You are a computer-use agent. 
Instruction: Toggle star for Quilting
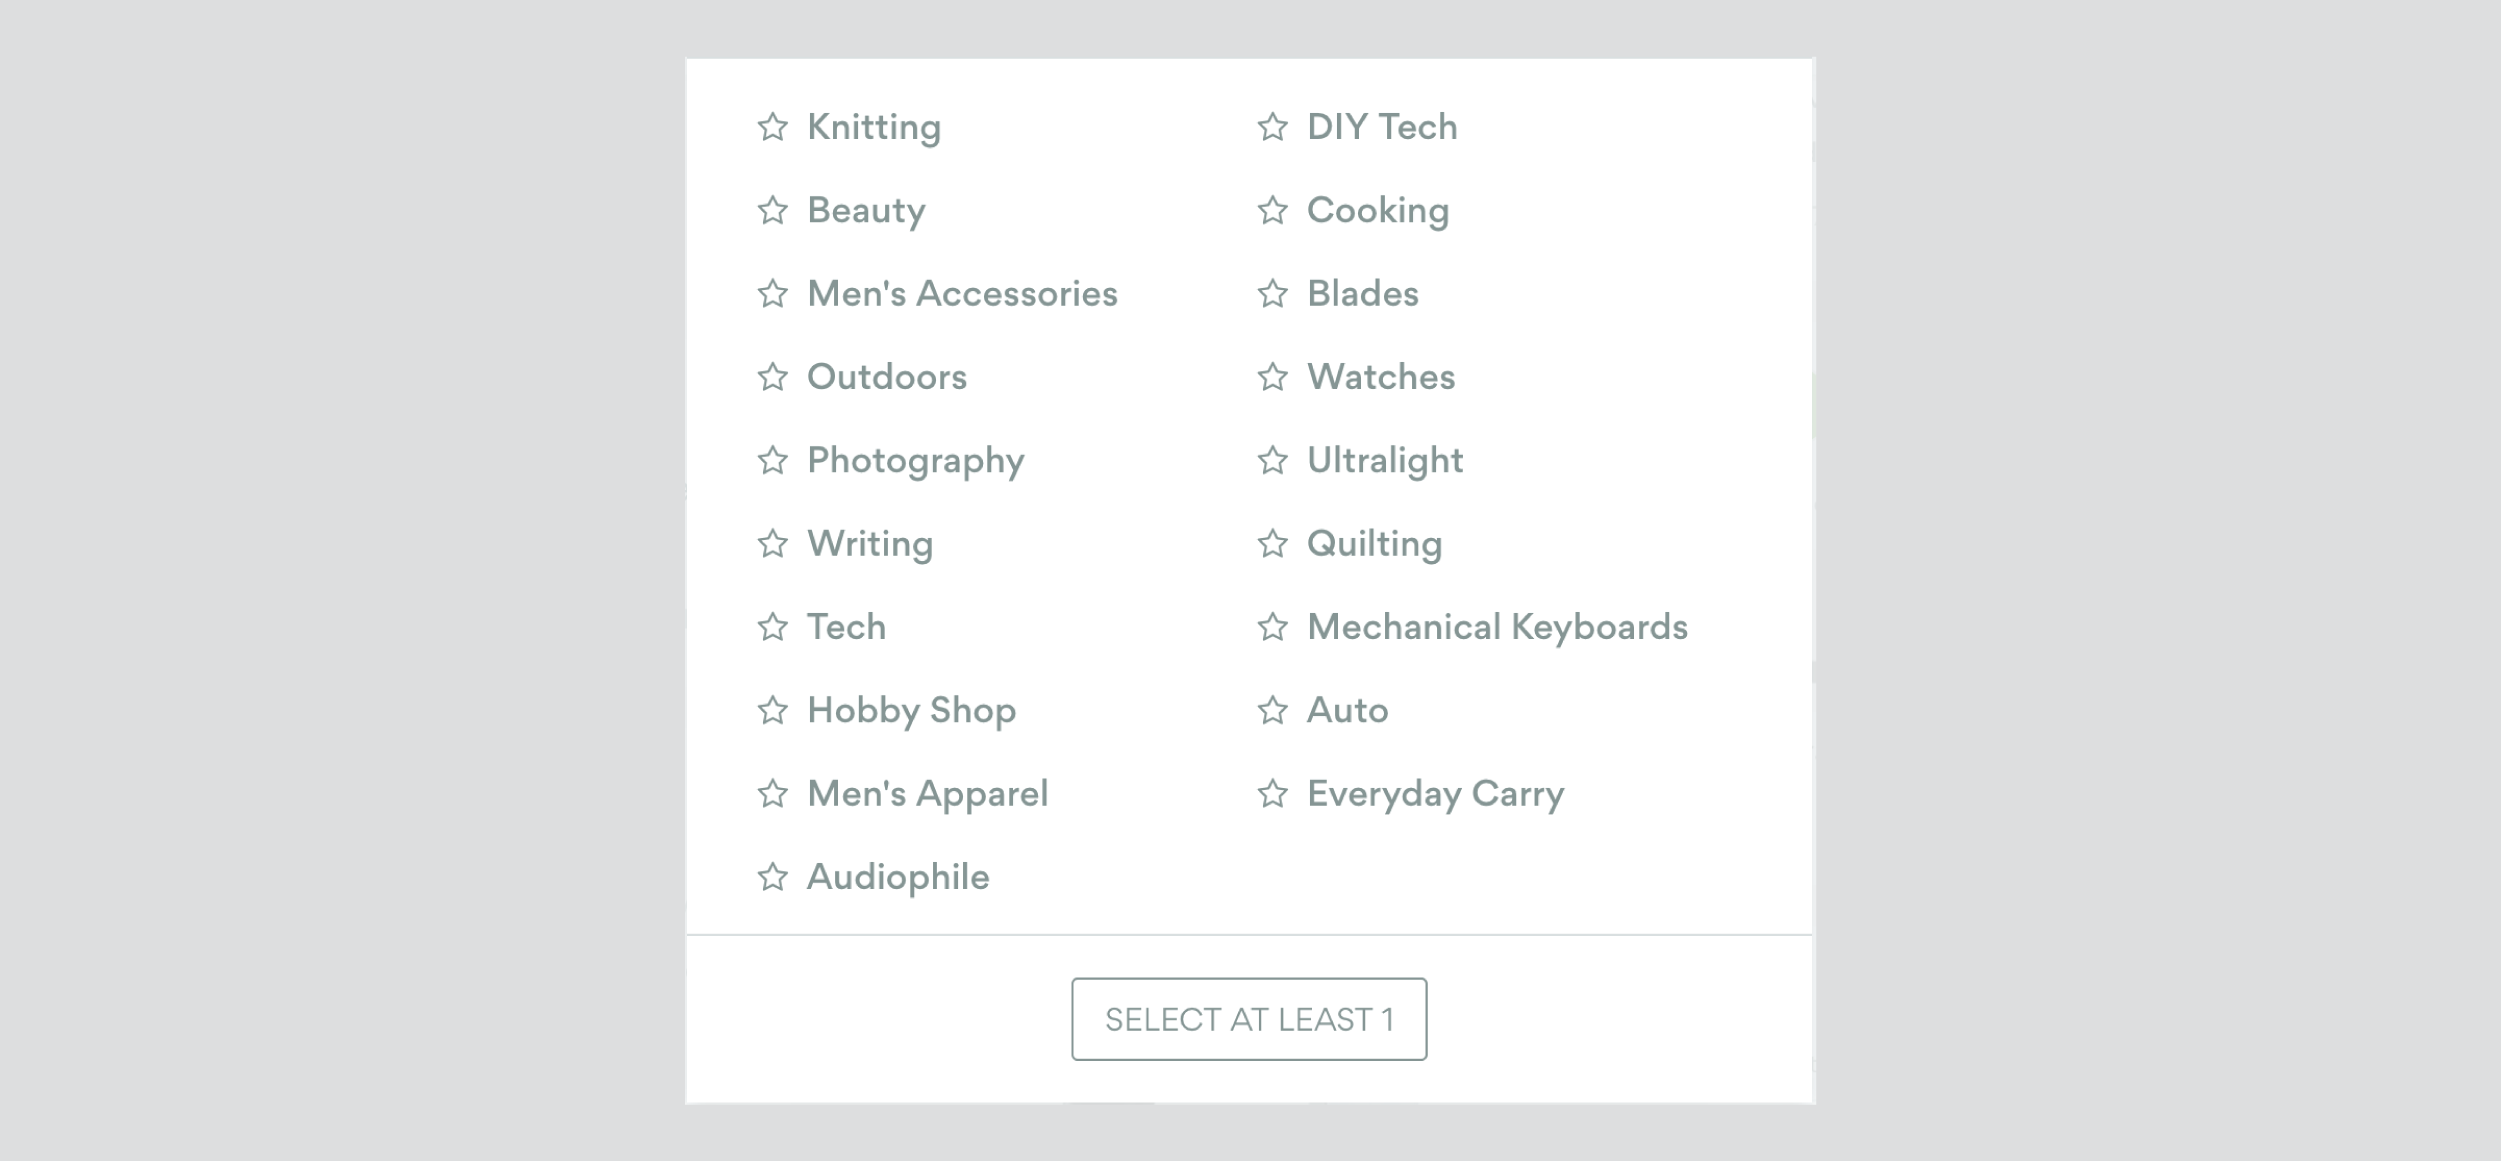point(1272,544)
